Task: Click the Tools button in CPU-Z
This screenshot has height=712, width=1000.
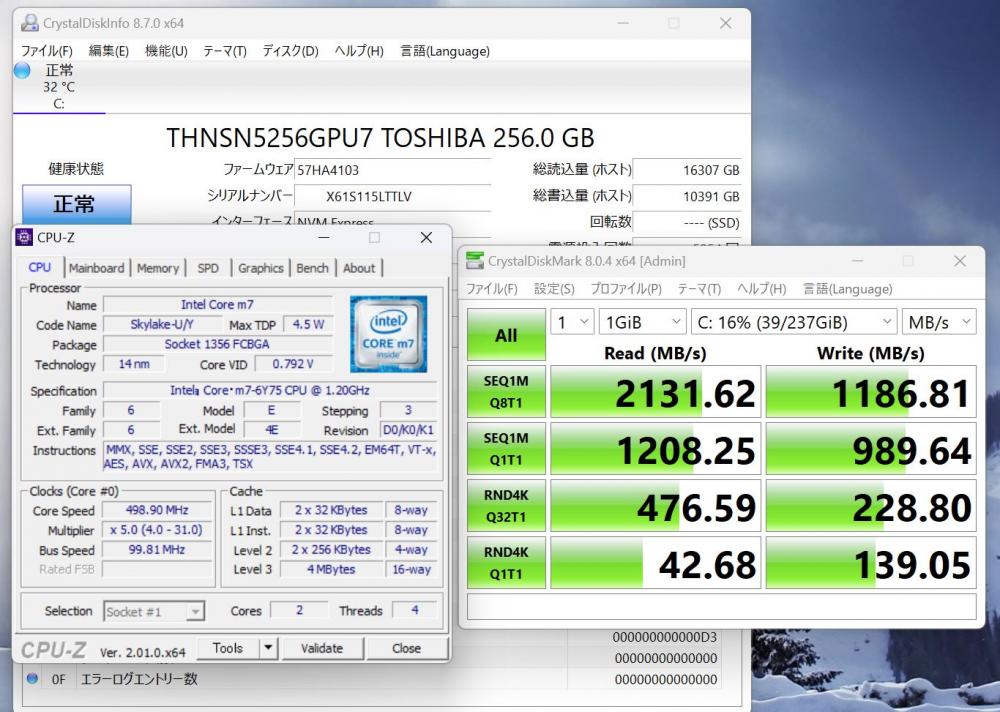Action: pyautogui.click(x=228, y=648)
